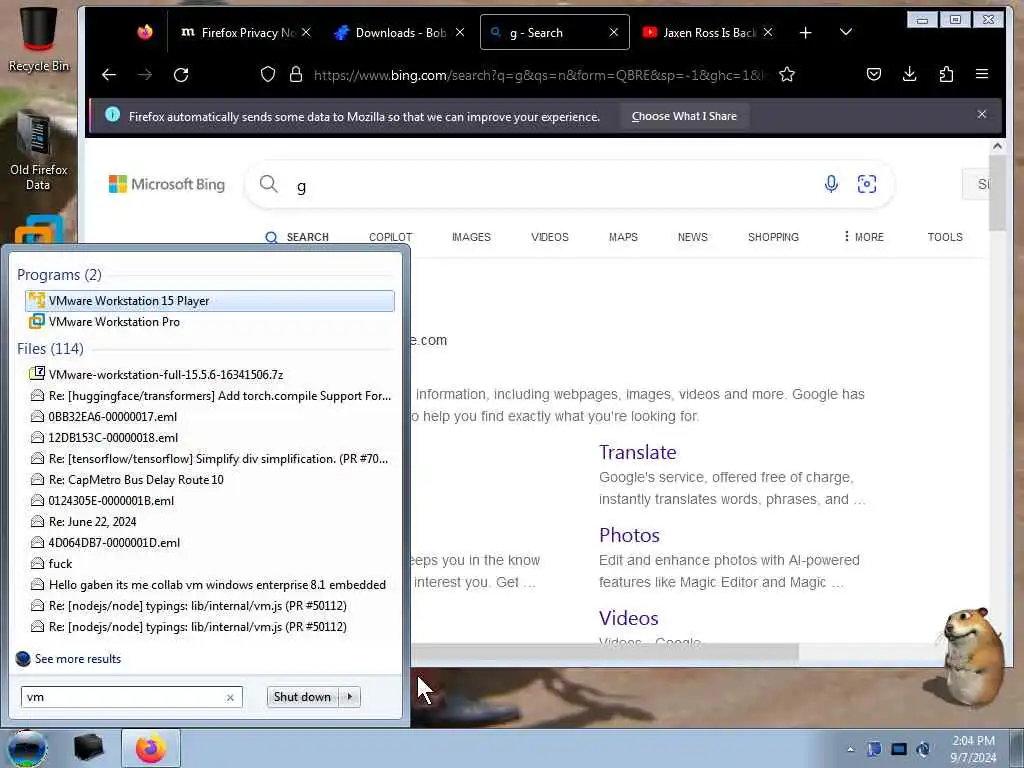This screenshot has height=768, width=1024.
Task: Close the Downloads - Bob tab
Action: 460,32
